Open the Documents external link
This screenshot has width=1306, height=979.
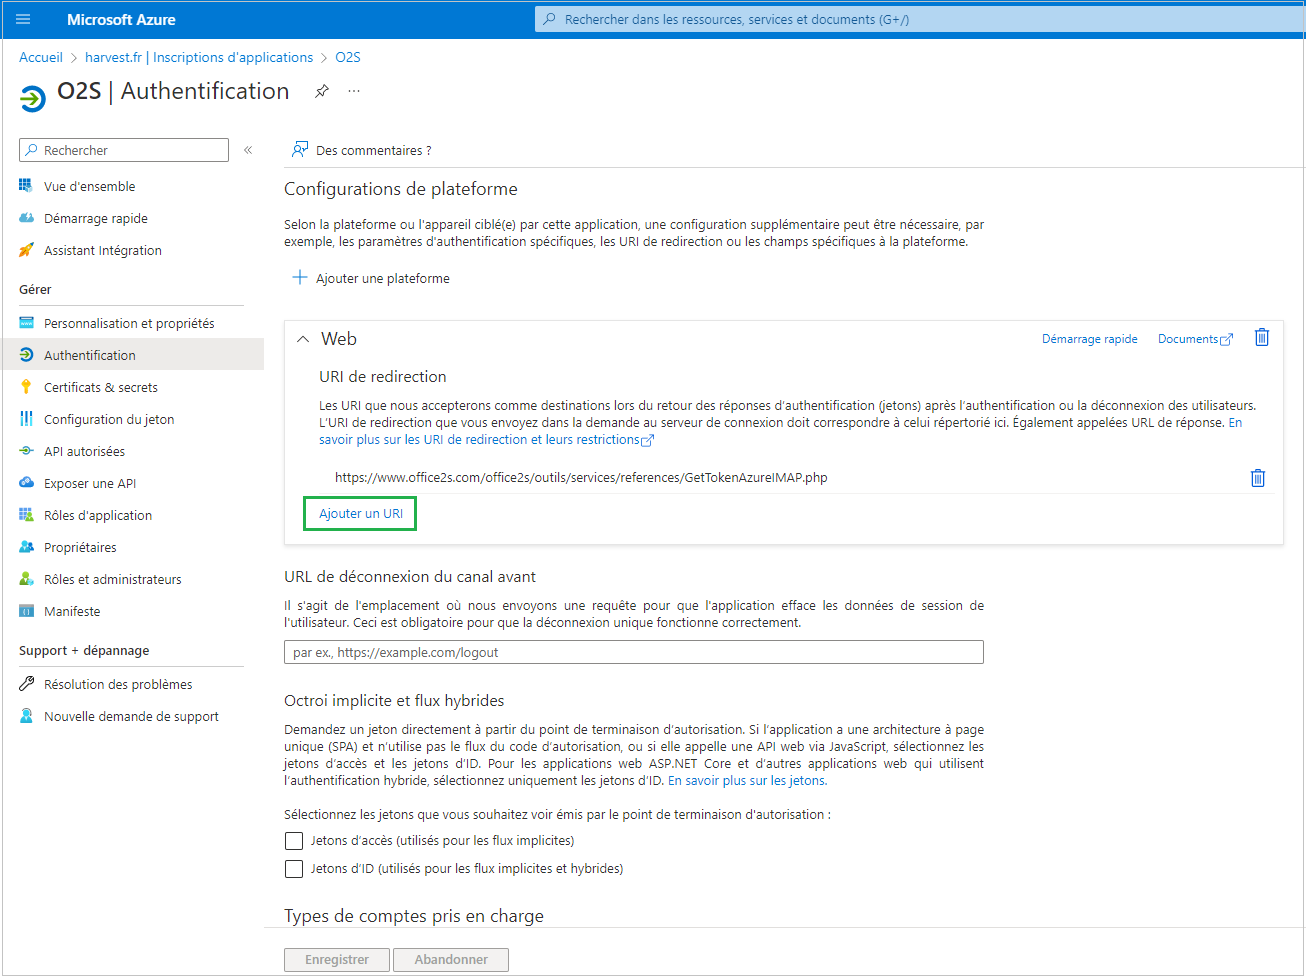(1194, 339)
